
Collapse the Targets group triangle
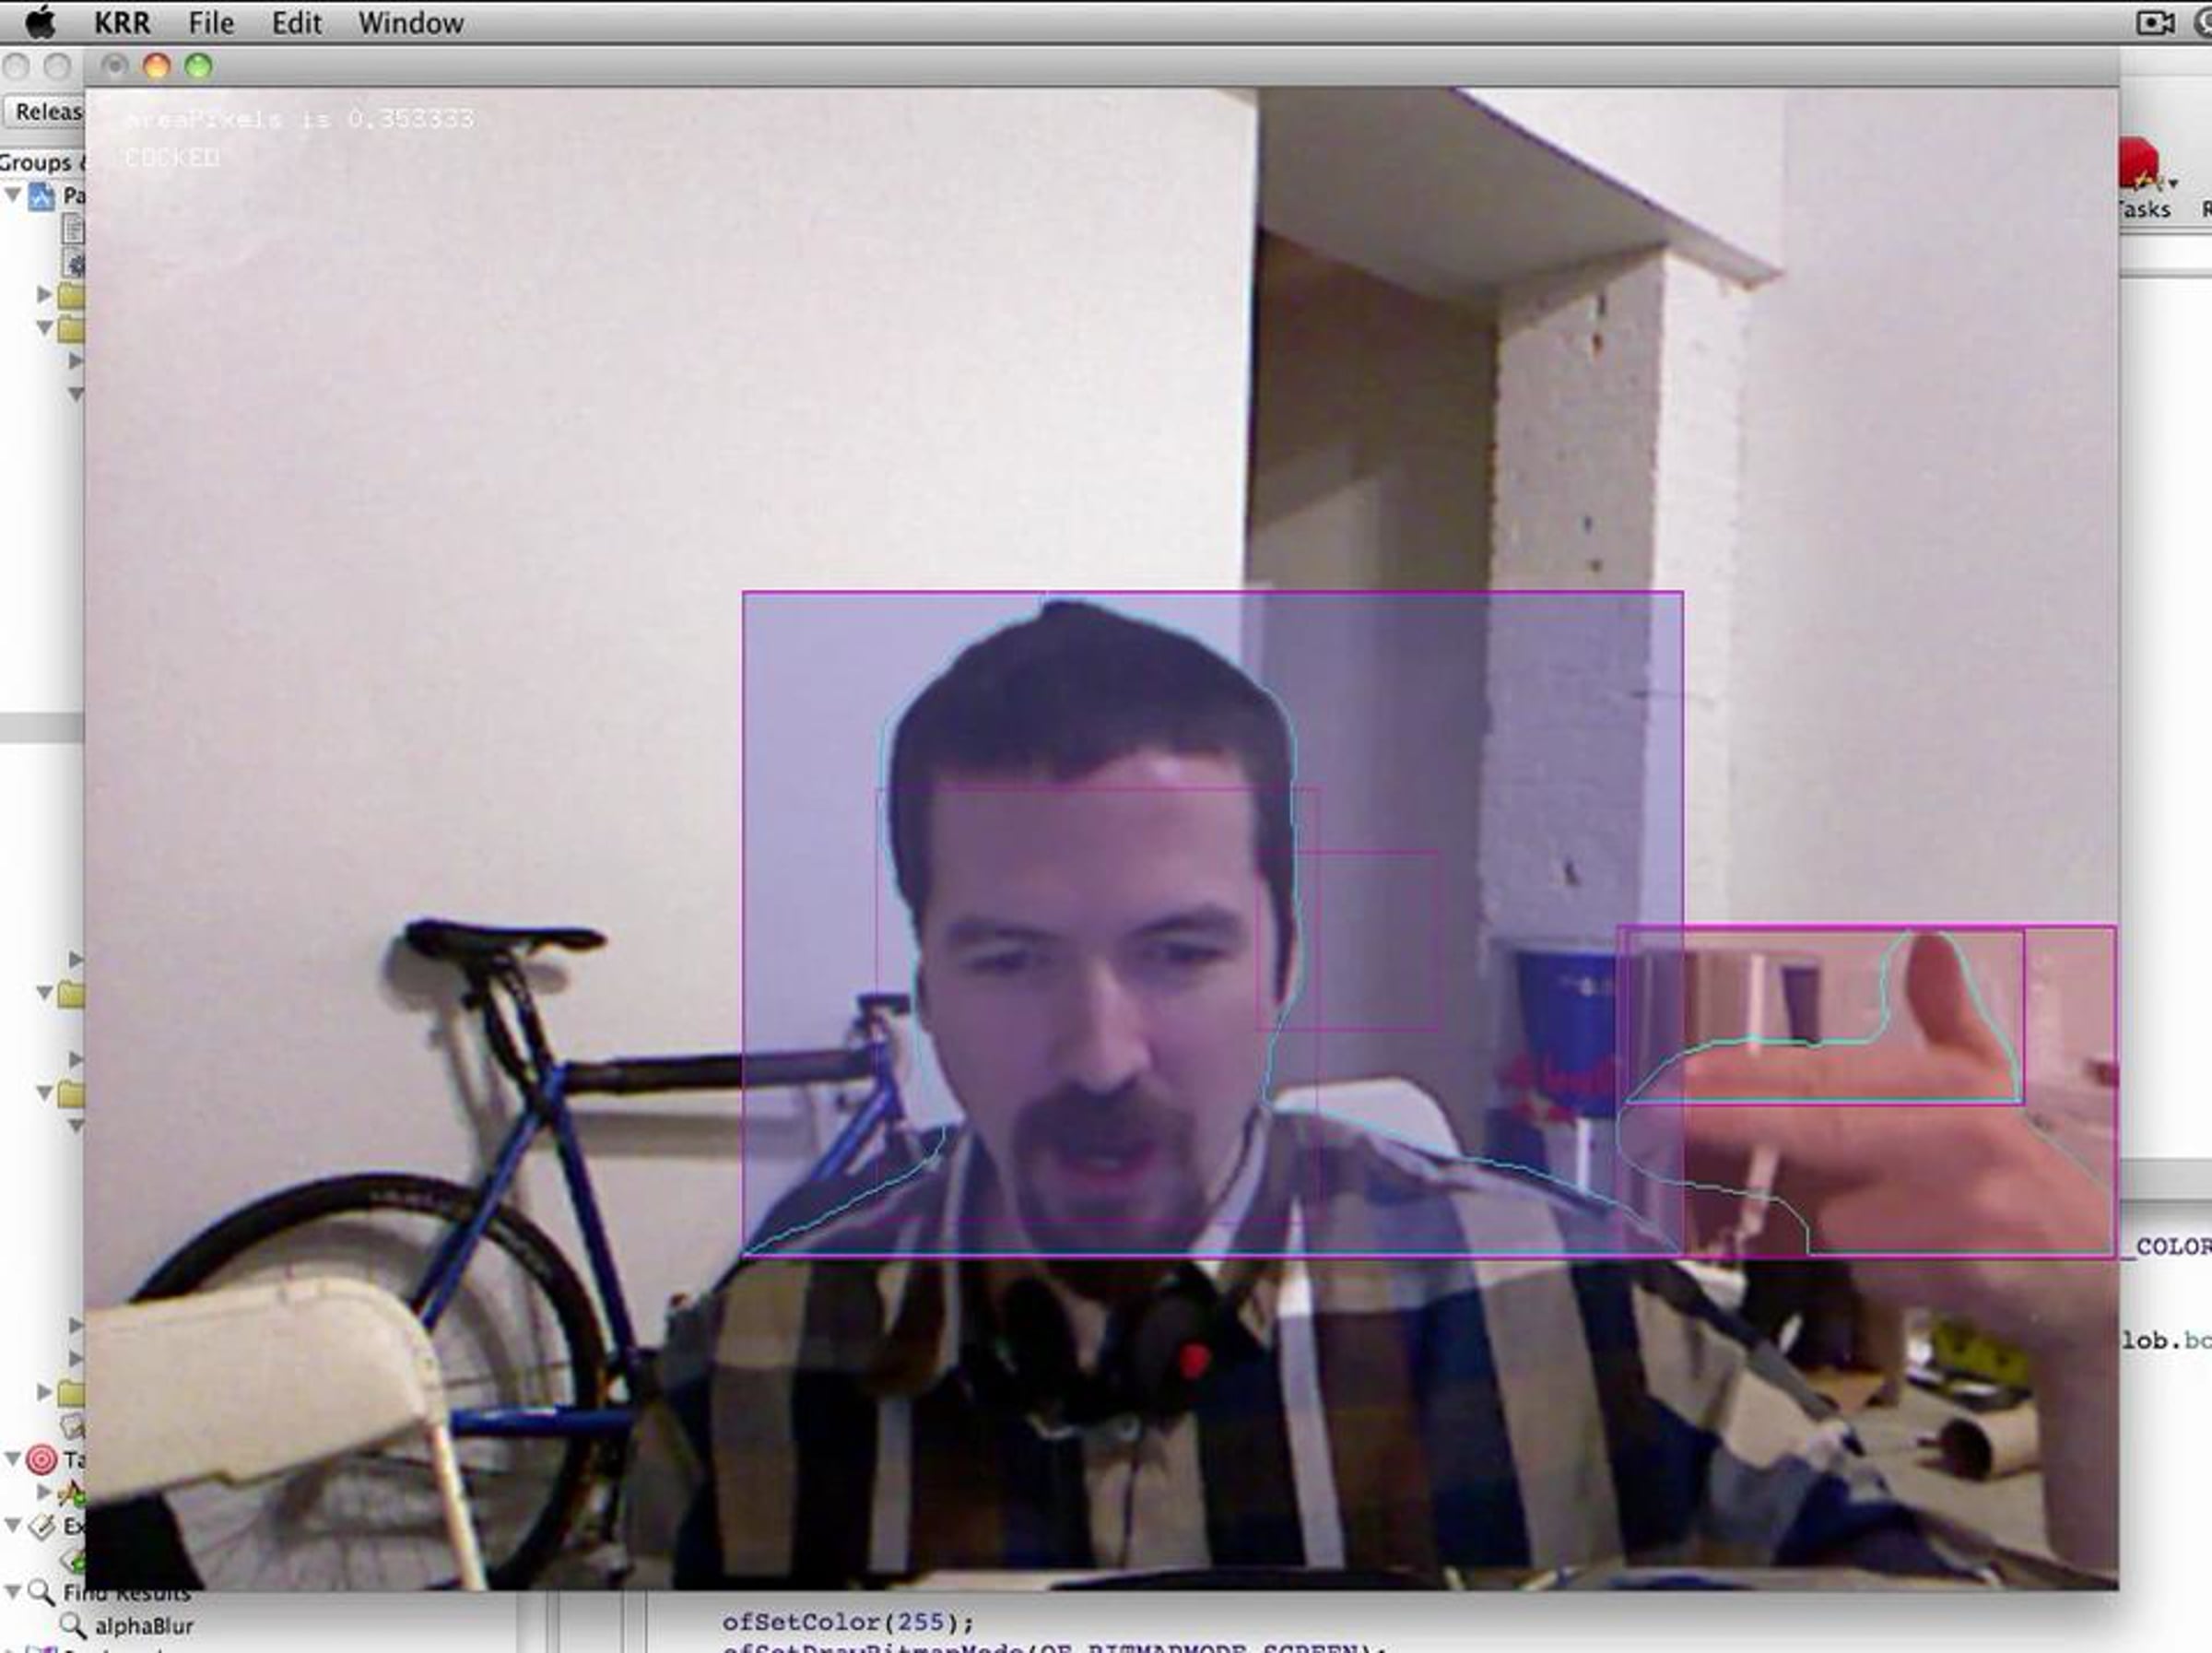pos(12,1459)
